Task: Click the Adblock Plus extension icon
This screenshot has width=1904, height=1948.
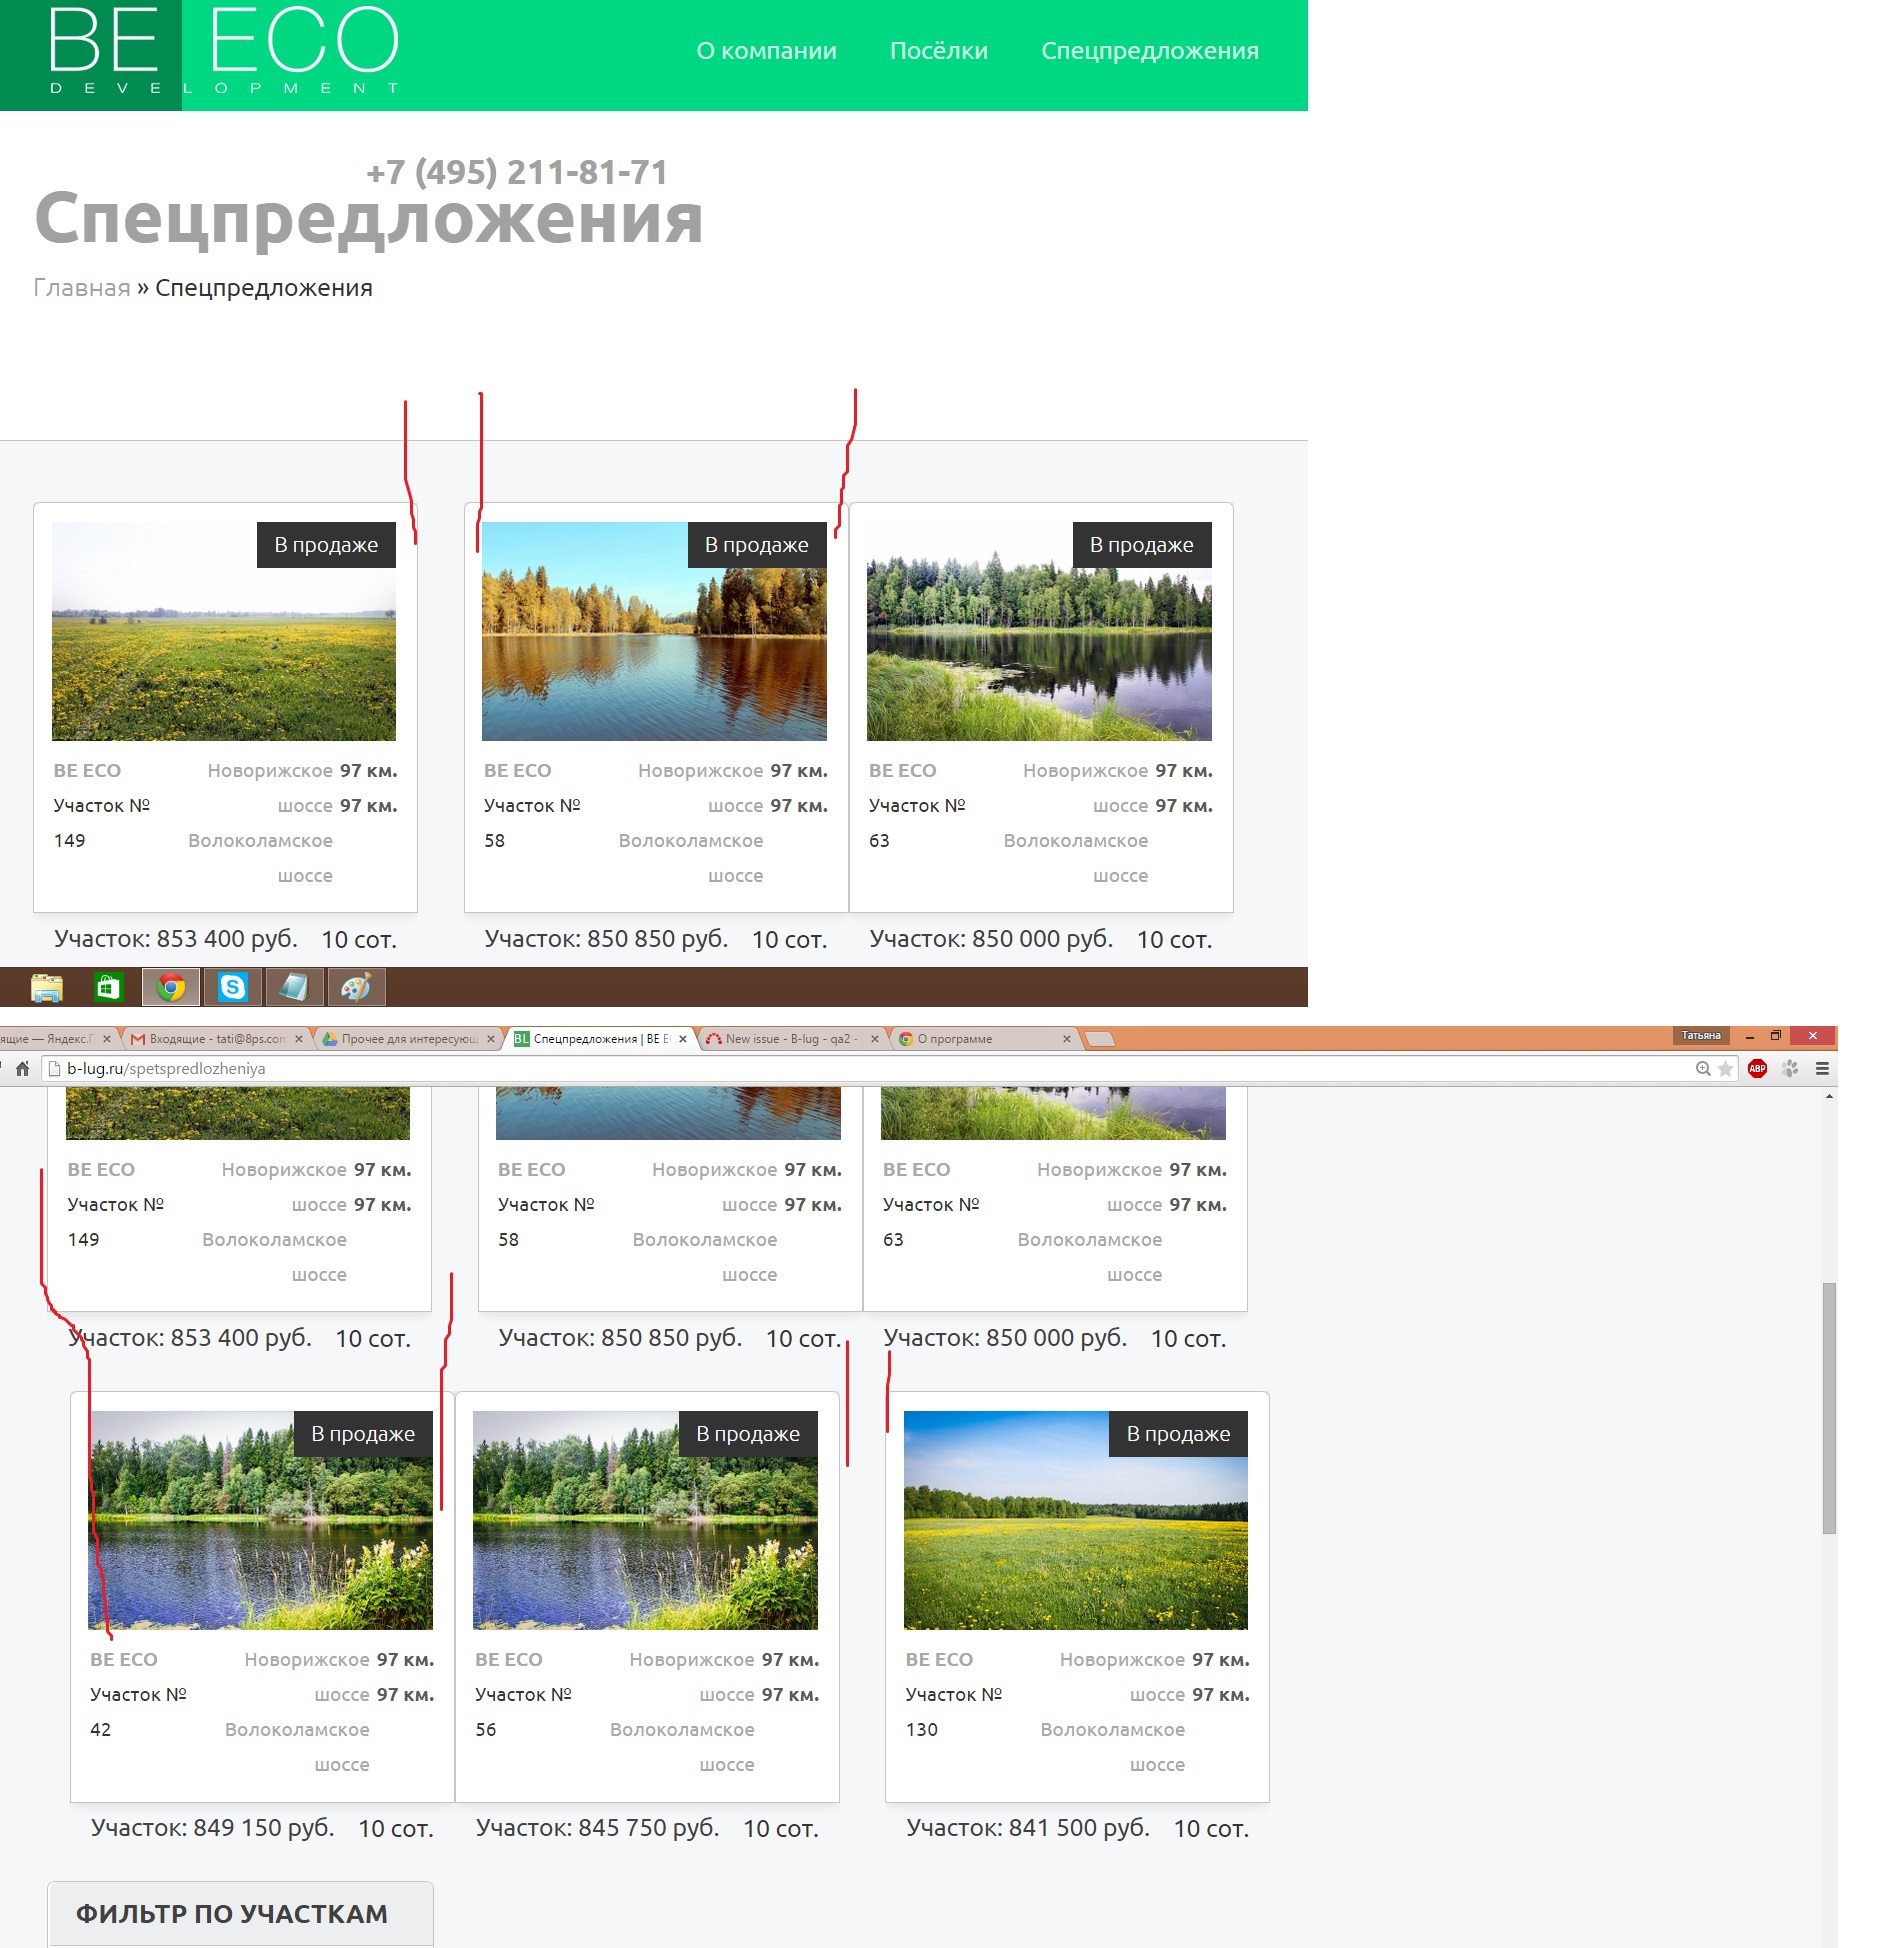Action: click(1757, 1068)
